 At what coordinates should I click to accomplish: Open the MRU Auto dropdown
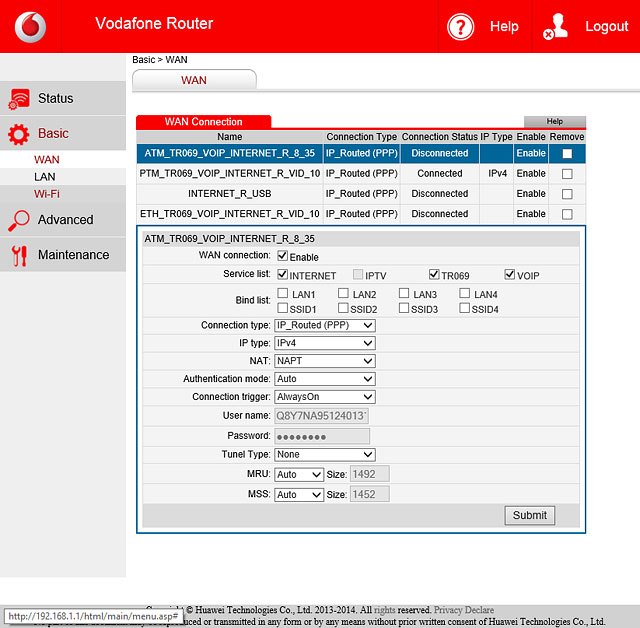(299, 475)
